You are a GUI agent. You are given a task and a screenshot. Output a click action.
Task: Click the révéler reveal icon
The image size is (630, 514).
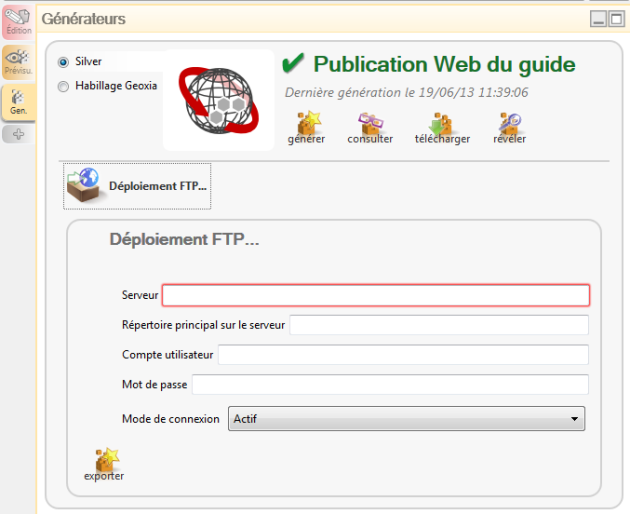[x=509, y=128]
